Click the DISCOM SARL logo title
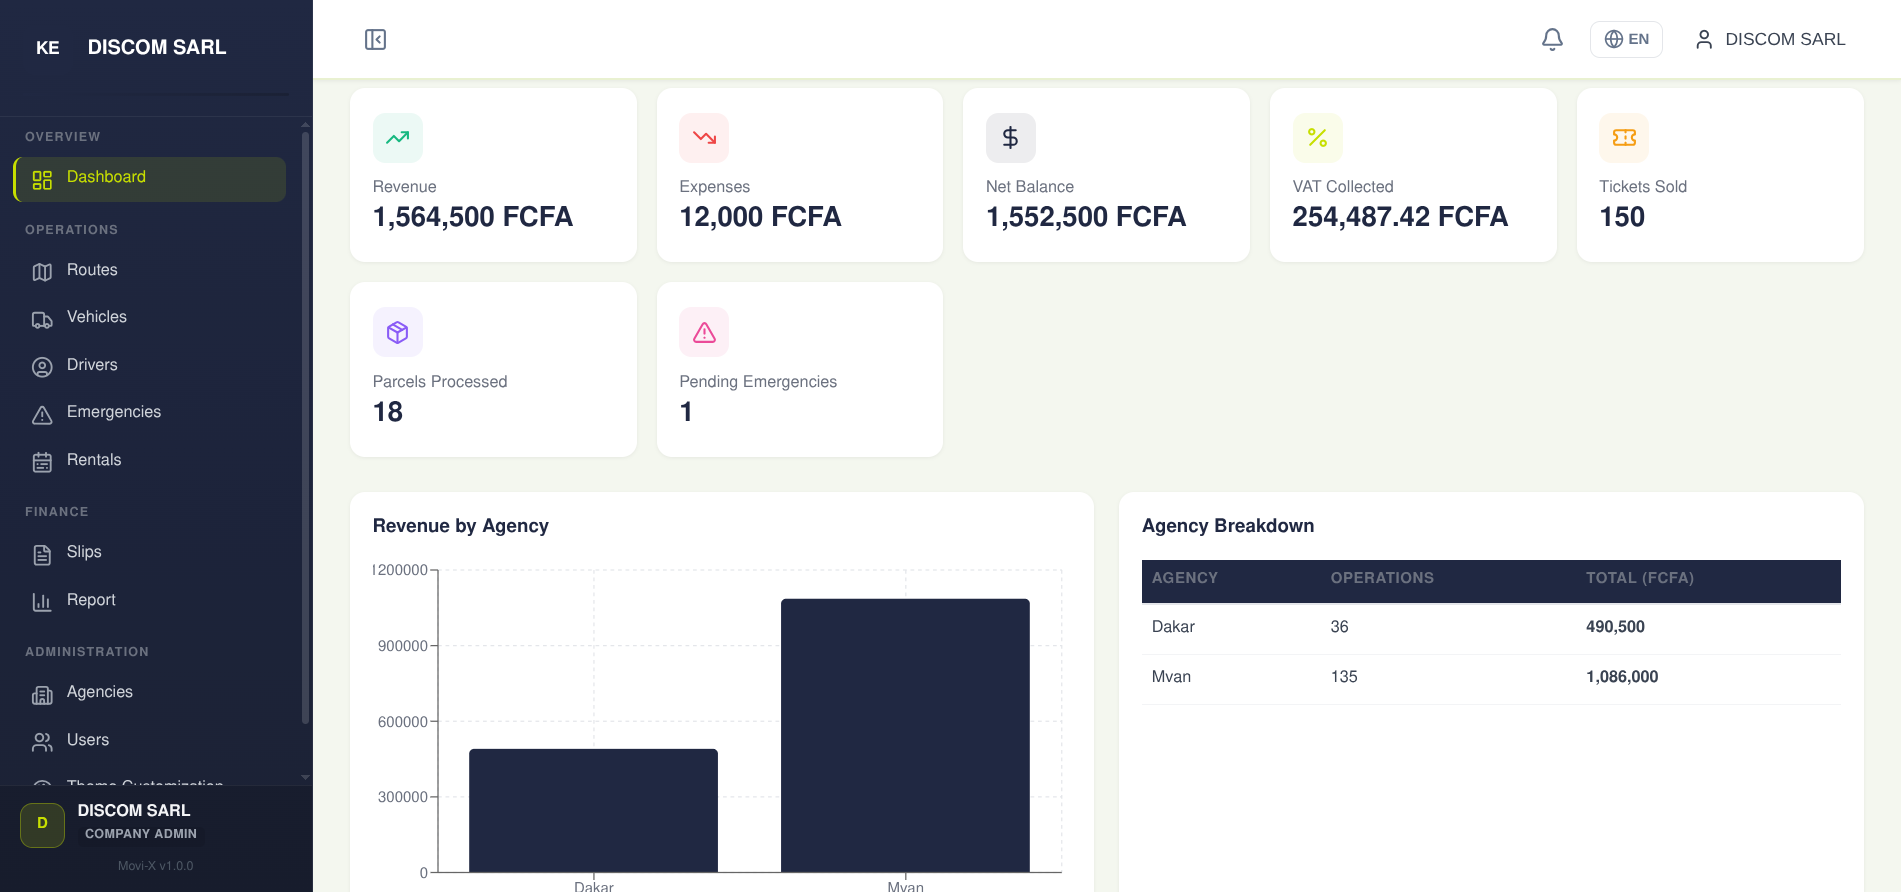1901x892 pixels. coord(157,47)
